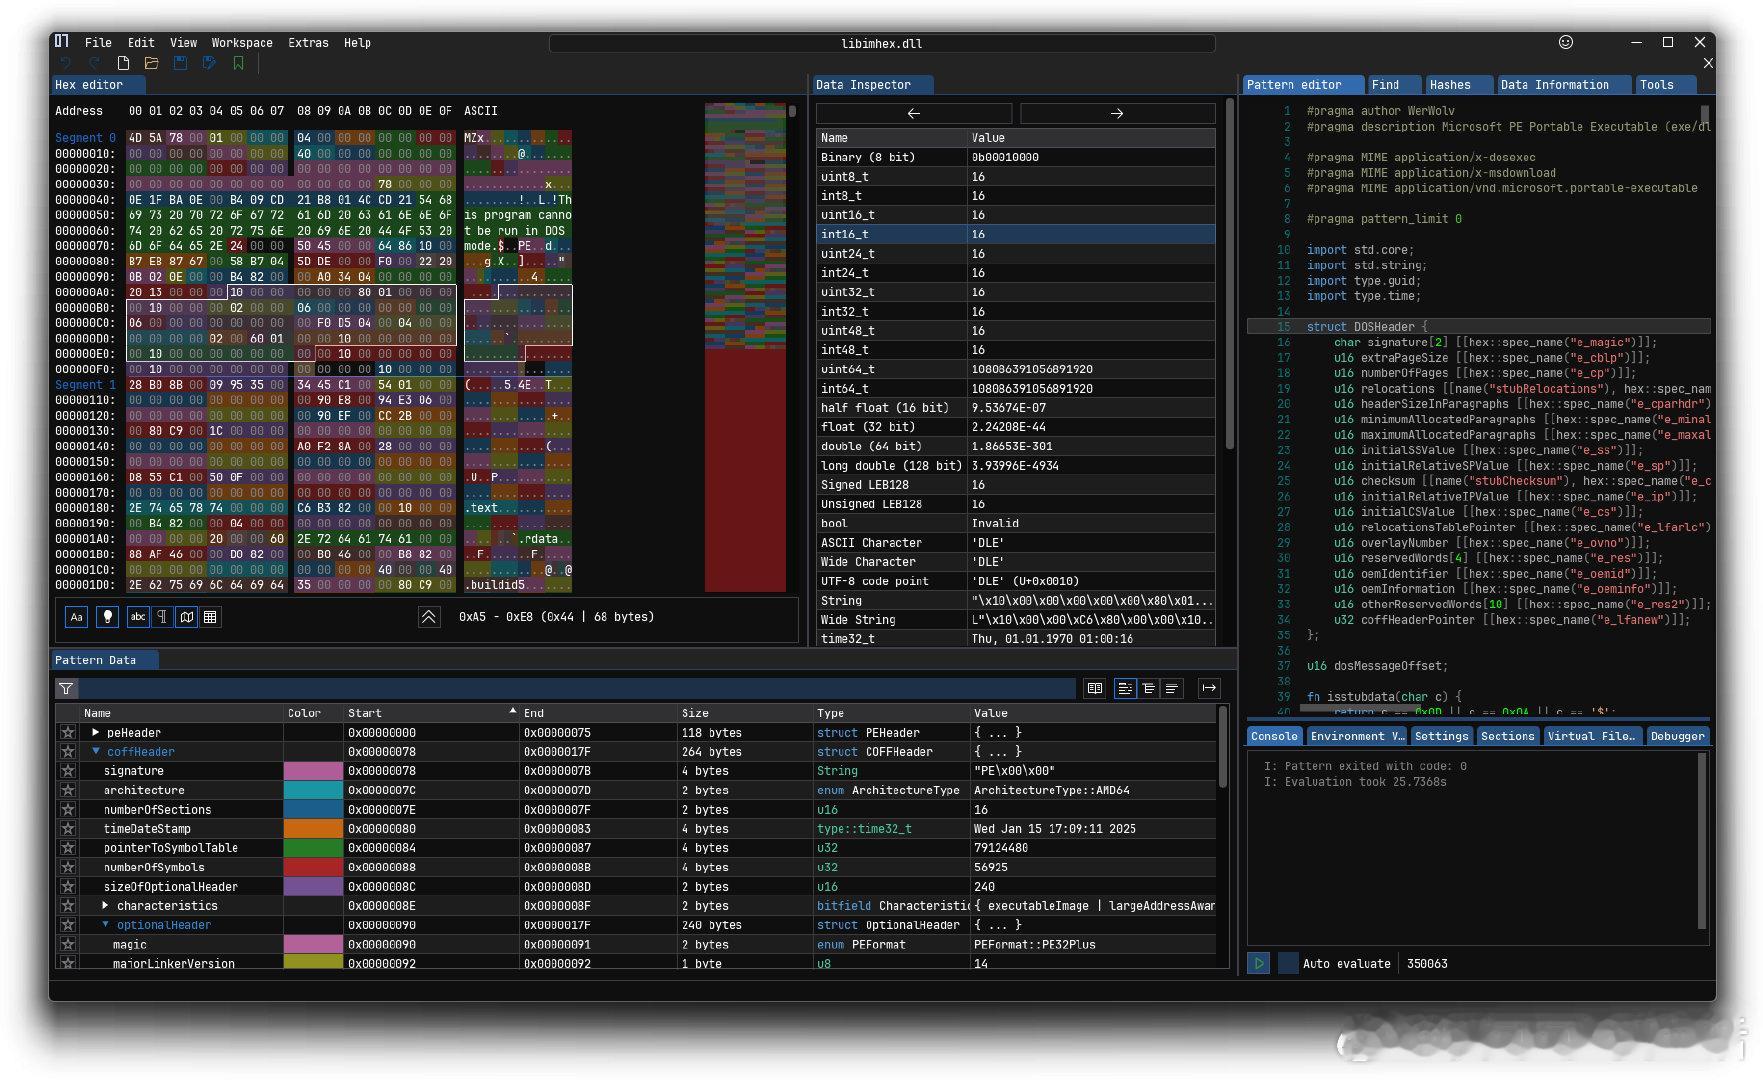Expand the characteristics bitfield row
1763x1080 pixels.
pyautogui.click(x=106, y=906)
